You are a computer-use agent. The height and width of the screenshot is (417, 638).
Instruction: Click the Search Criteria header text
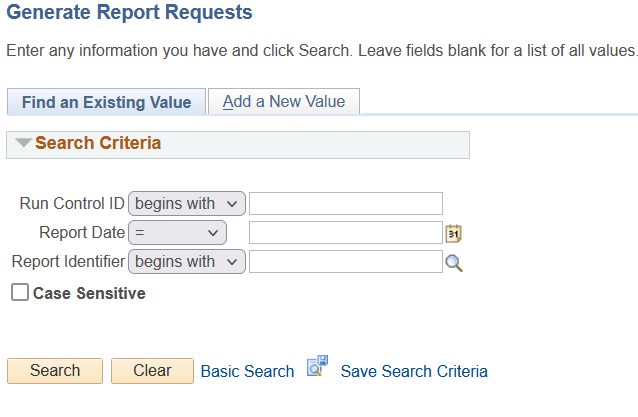coord(98,143)
